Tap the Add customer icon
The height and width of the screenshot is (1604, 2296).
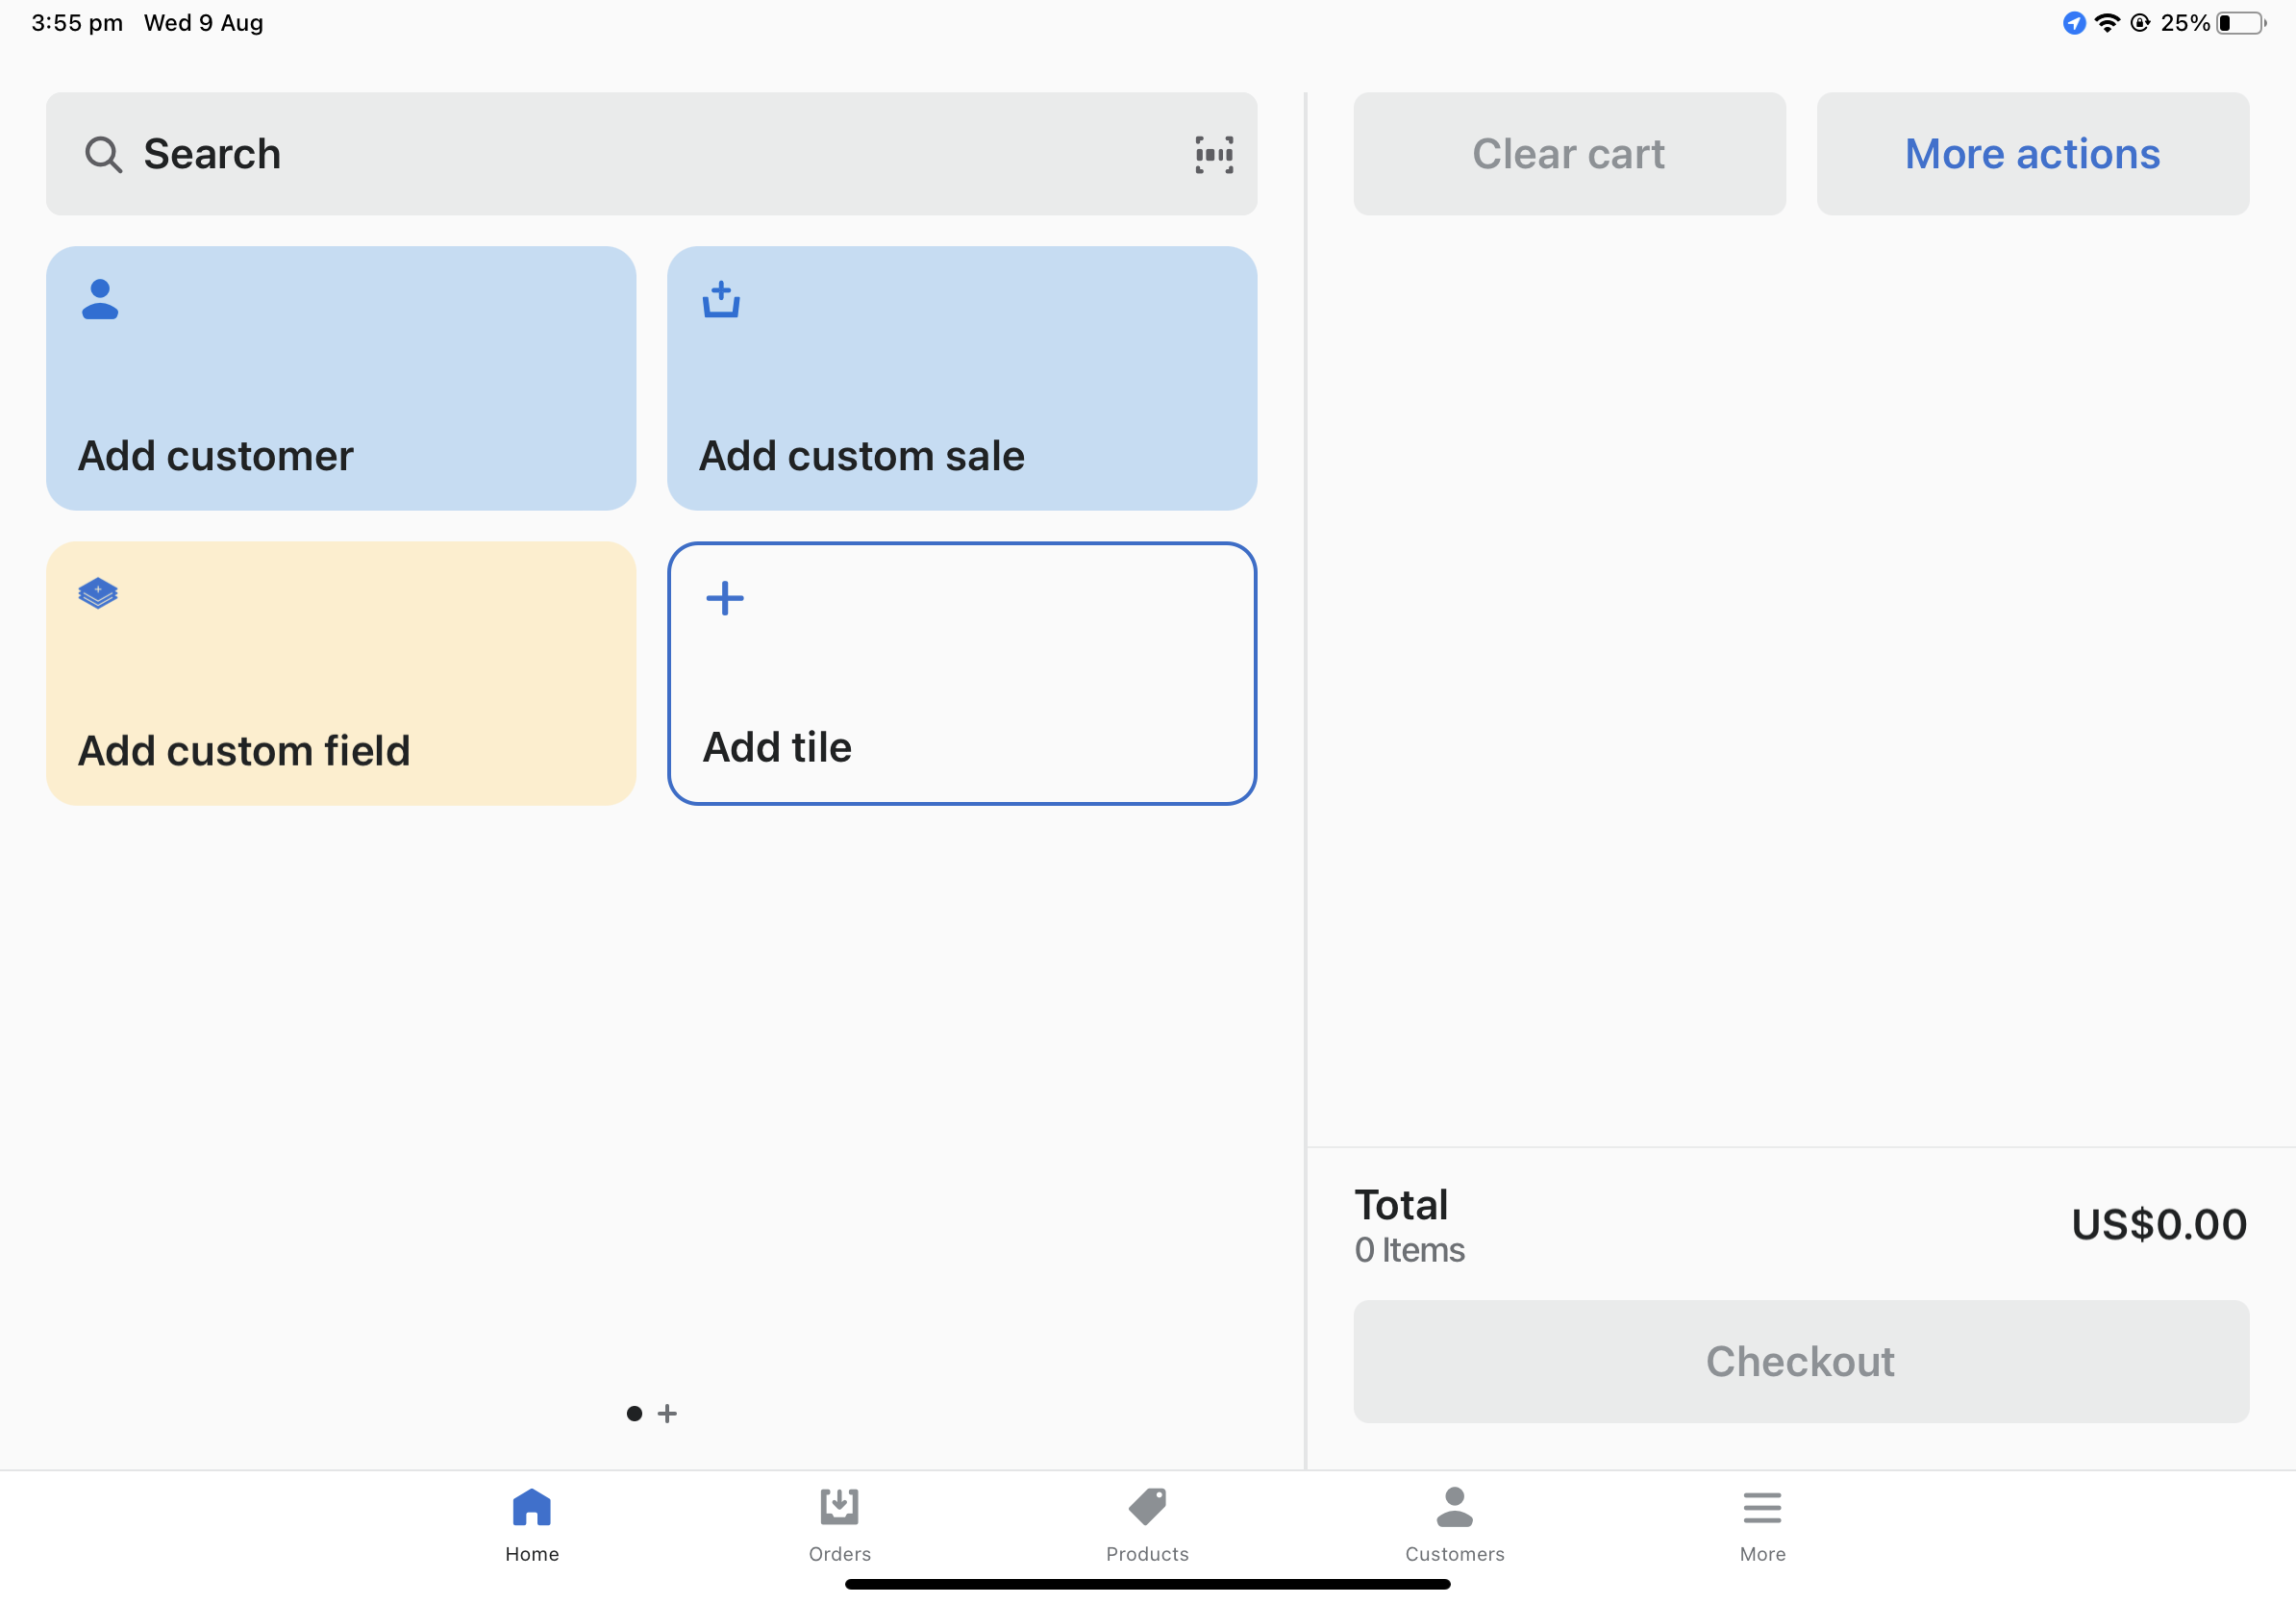tap(98, 297)
